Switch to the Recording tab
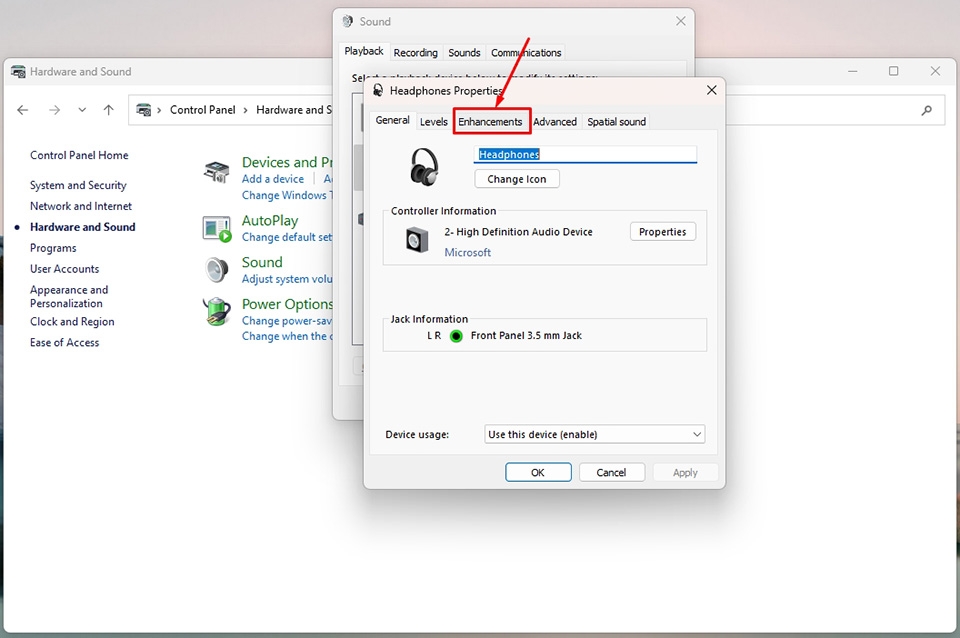This screenshot has width=960, height=638. pos(415,52)
